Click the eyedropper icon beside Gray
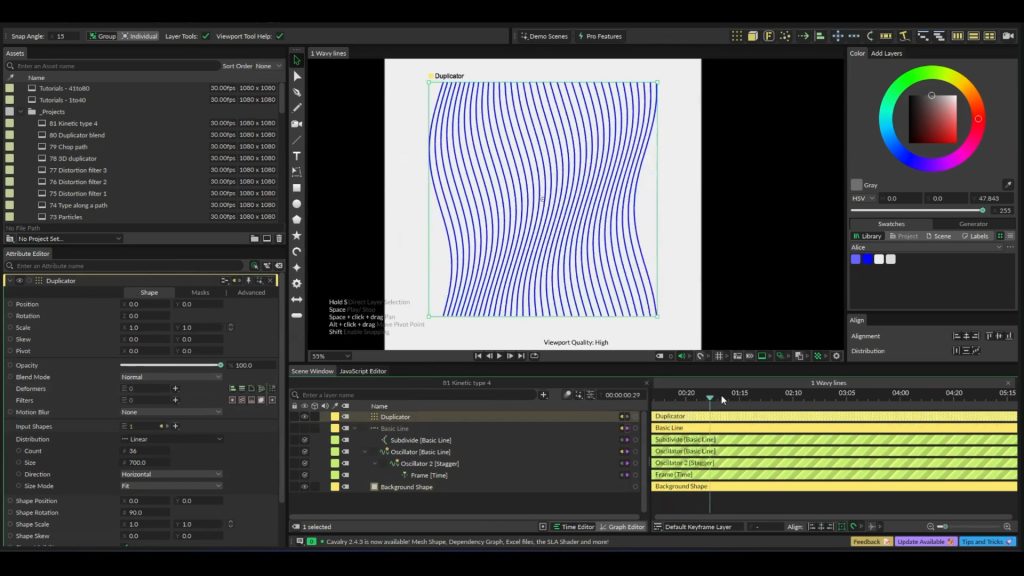The image size is (1024, 576). click(x=1007, y=185)
